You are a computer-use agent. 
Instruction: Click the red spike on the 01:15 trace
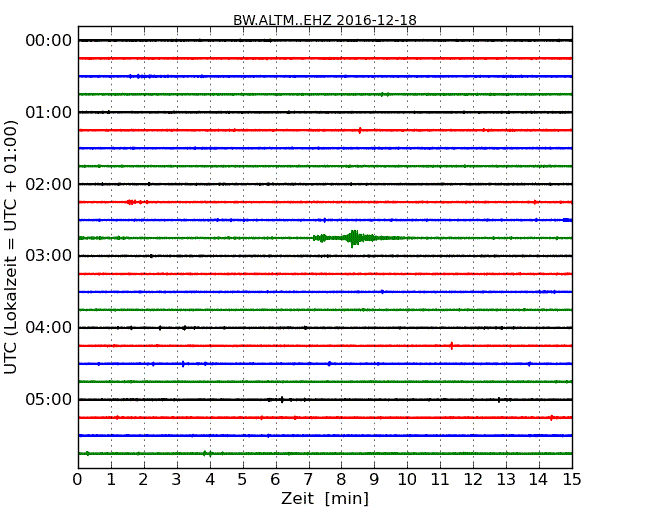360,130
